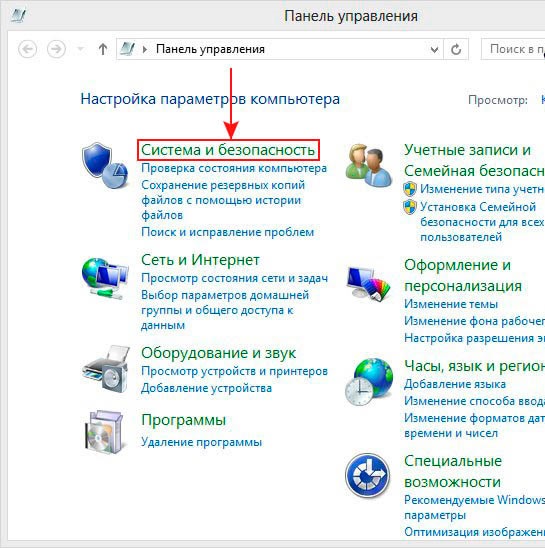Click the Up one level arrow

pyautogui.click(x=102, y=49)
